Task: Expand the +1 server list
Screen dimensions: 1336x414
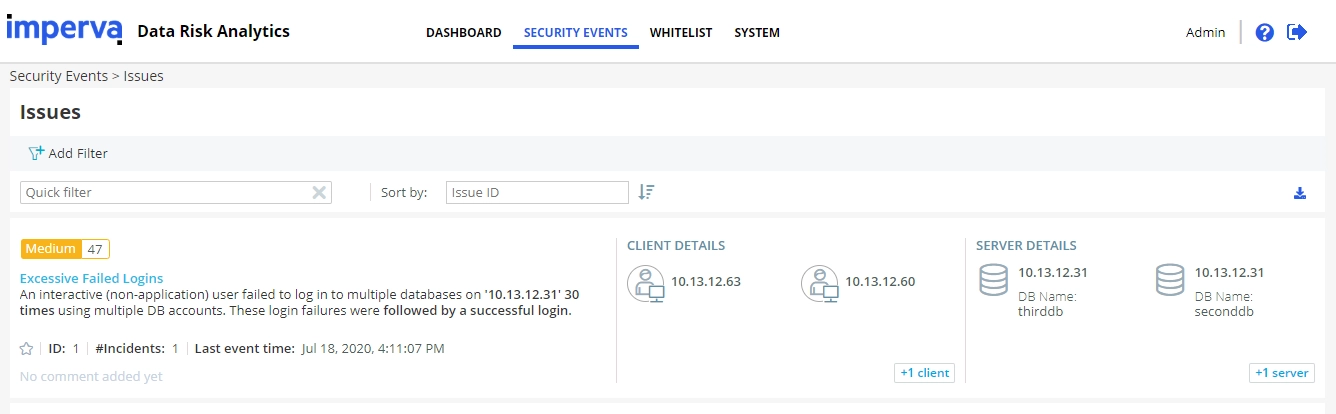Action: (x=1282, y=373)
